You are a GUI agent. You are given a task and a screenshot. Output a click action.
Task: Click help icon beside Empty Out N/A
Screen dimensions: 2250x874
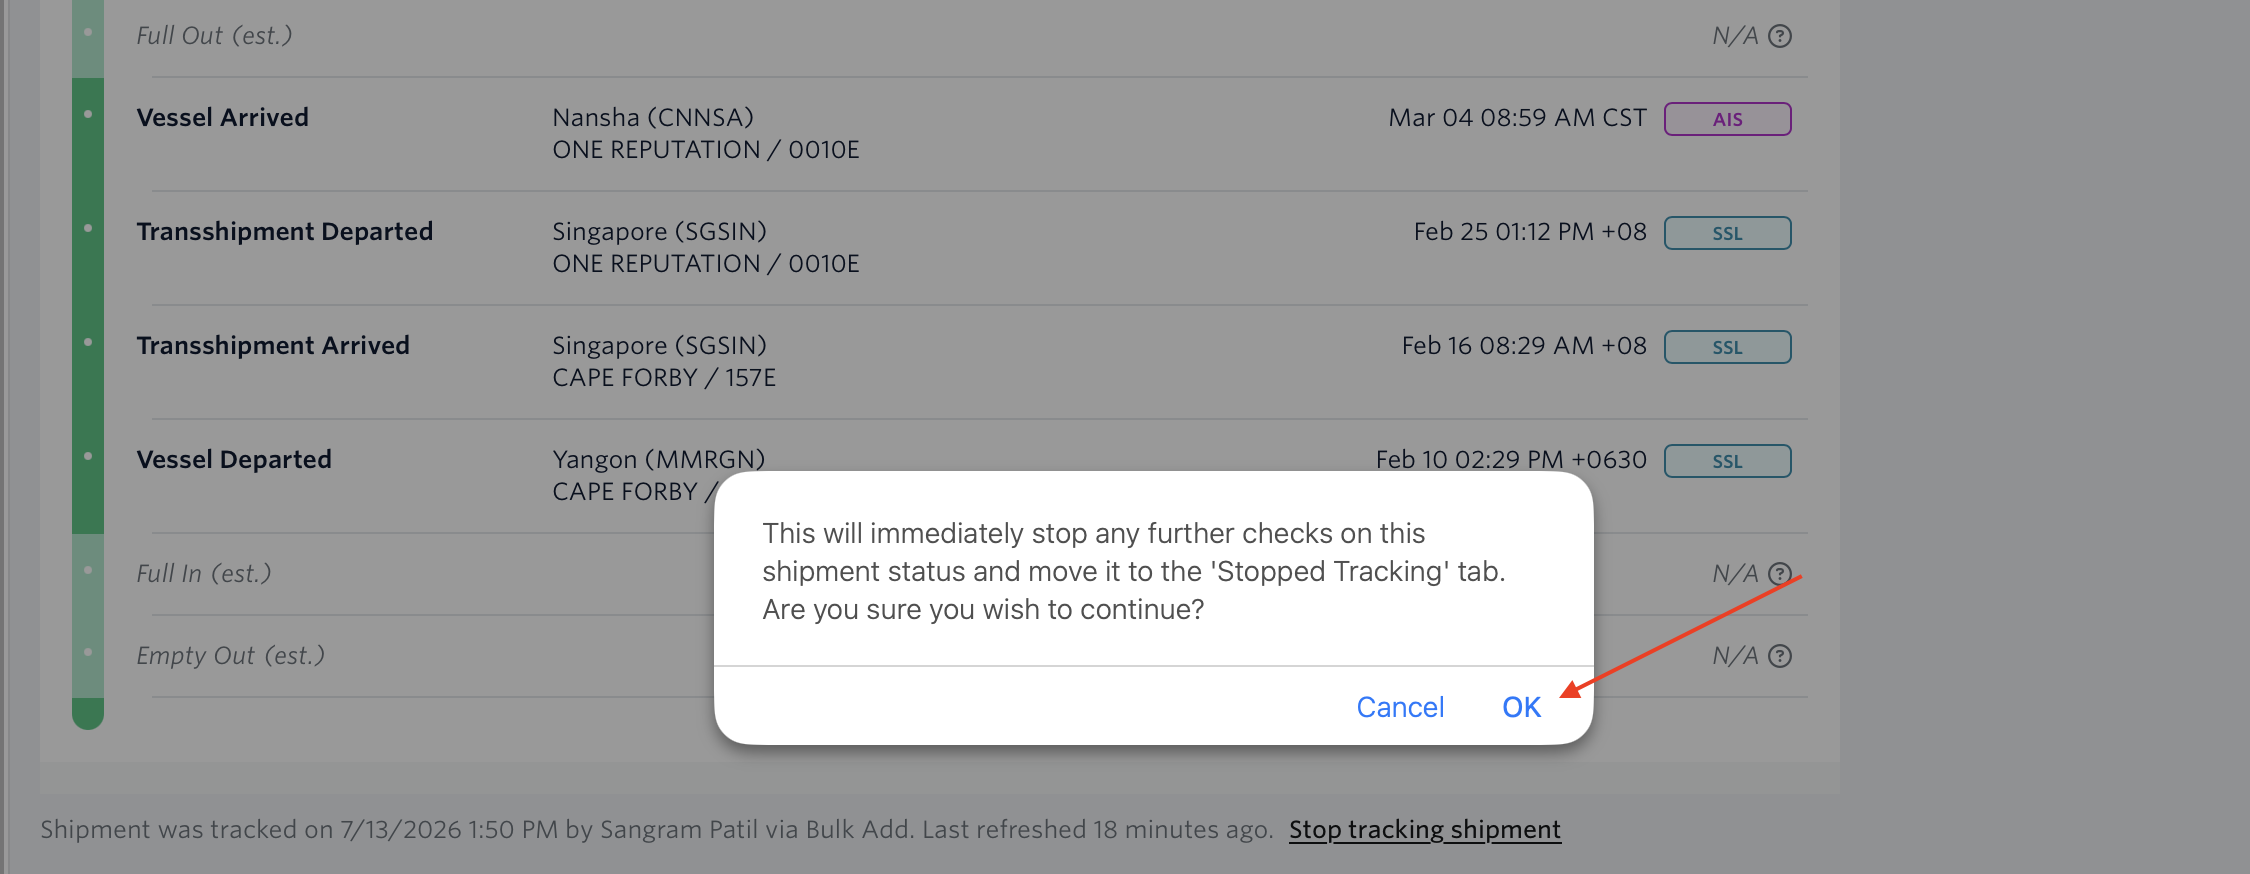coord(1780,656)
